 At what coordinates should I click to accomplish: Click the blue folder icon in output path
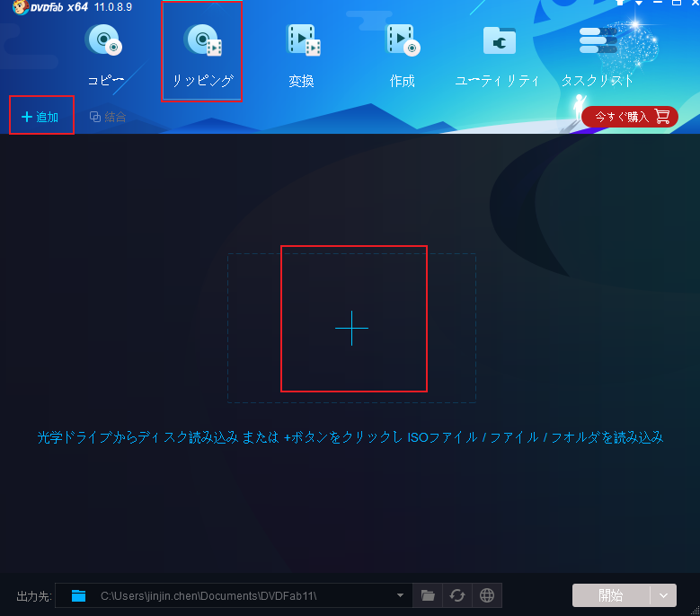79,595
